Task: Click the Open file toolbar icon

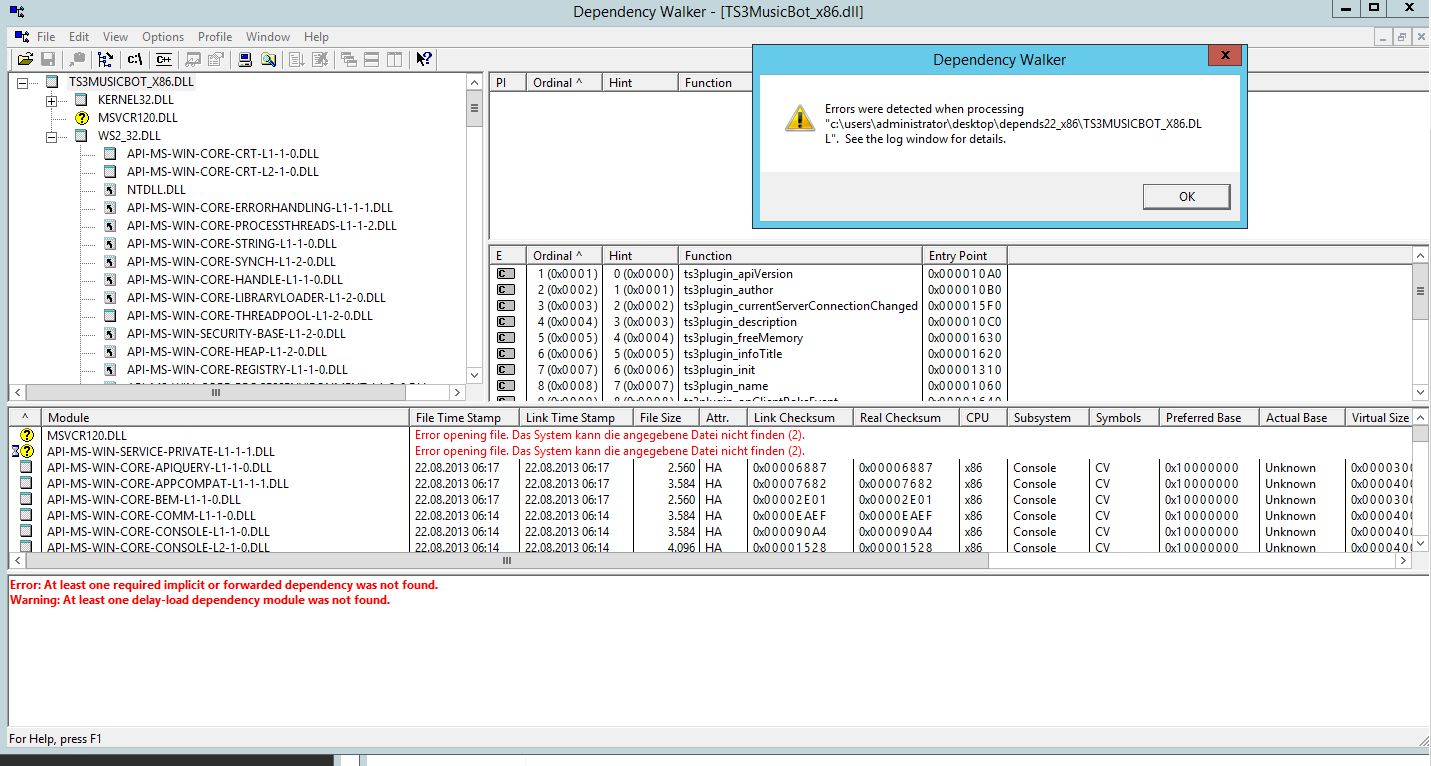Action: click(x=26, y=59)
